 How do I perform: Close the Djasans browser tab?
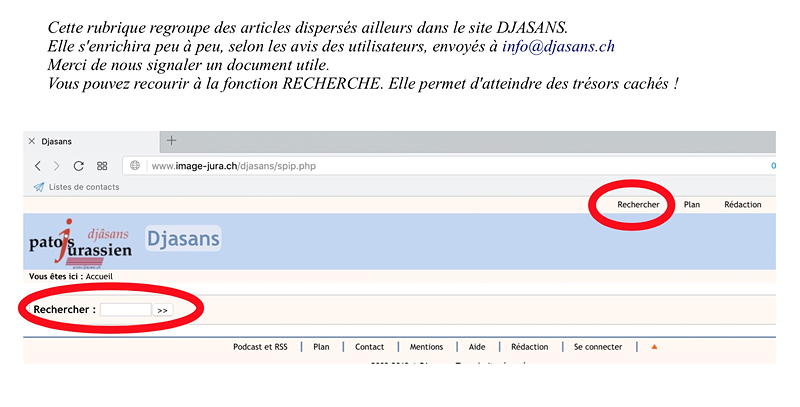tap(32, 141)
